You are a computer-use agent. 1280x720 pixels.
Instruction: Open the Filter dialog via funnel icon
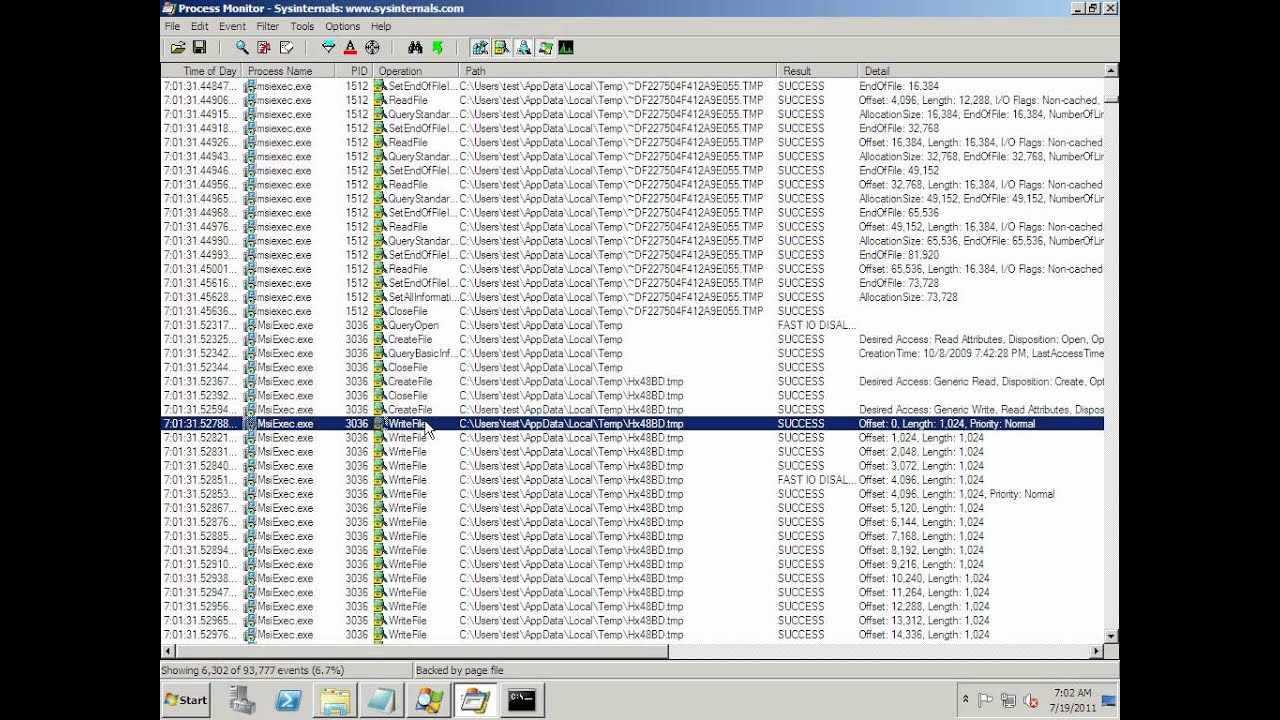pyautogui.click(x=328, y=47)
